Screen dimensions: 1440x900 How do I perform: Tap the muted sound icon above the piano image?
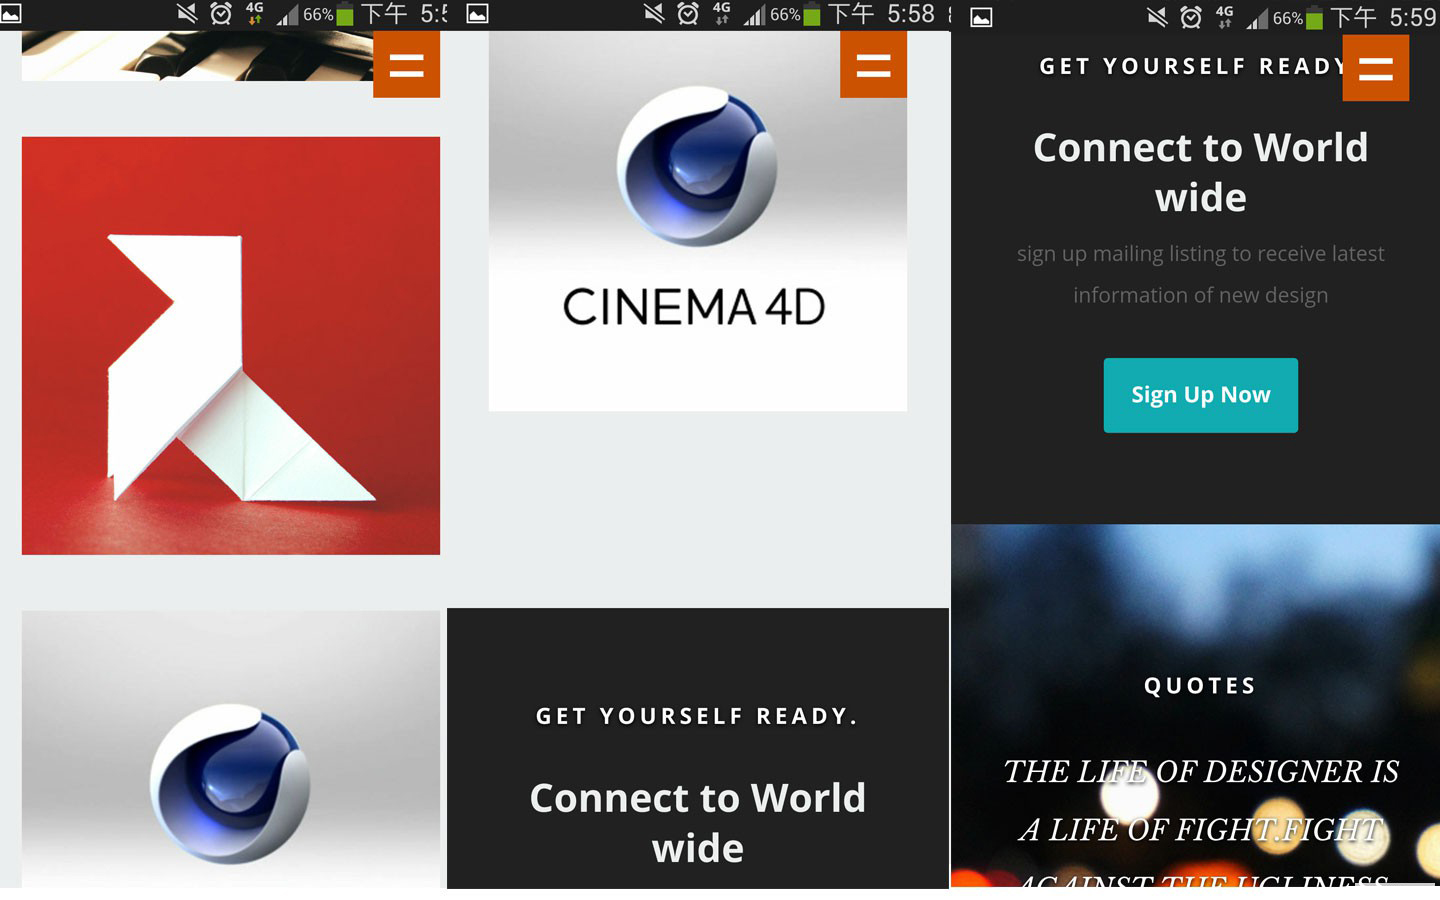[x=187, y=14]
